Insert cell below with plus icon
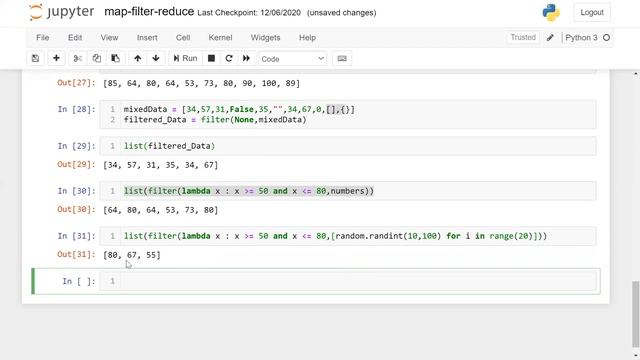Screen dimensions: 640x360 click(x=56, y=58)
